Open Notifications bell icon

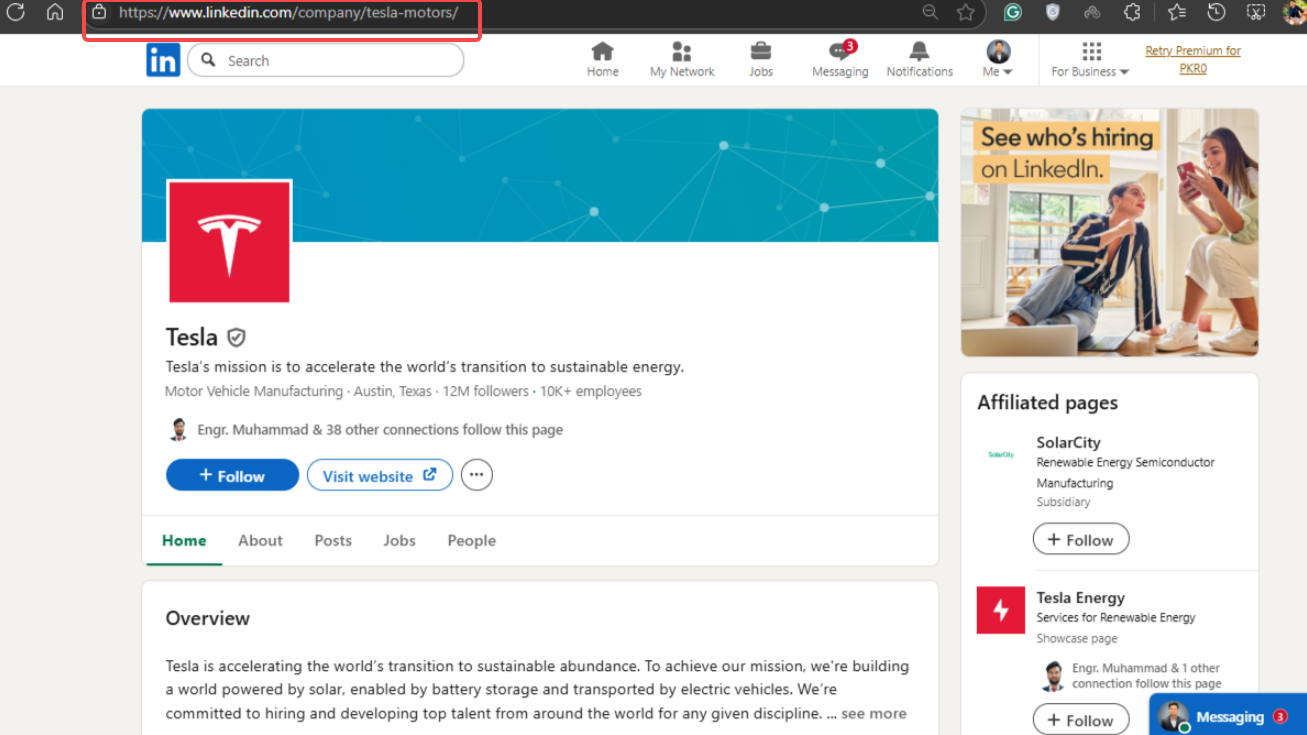click(919, 60)
